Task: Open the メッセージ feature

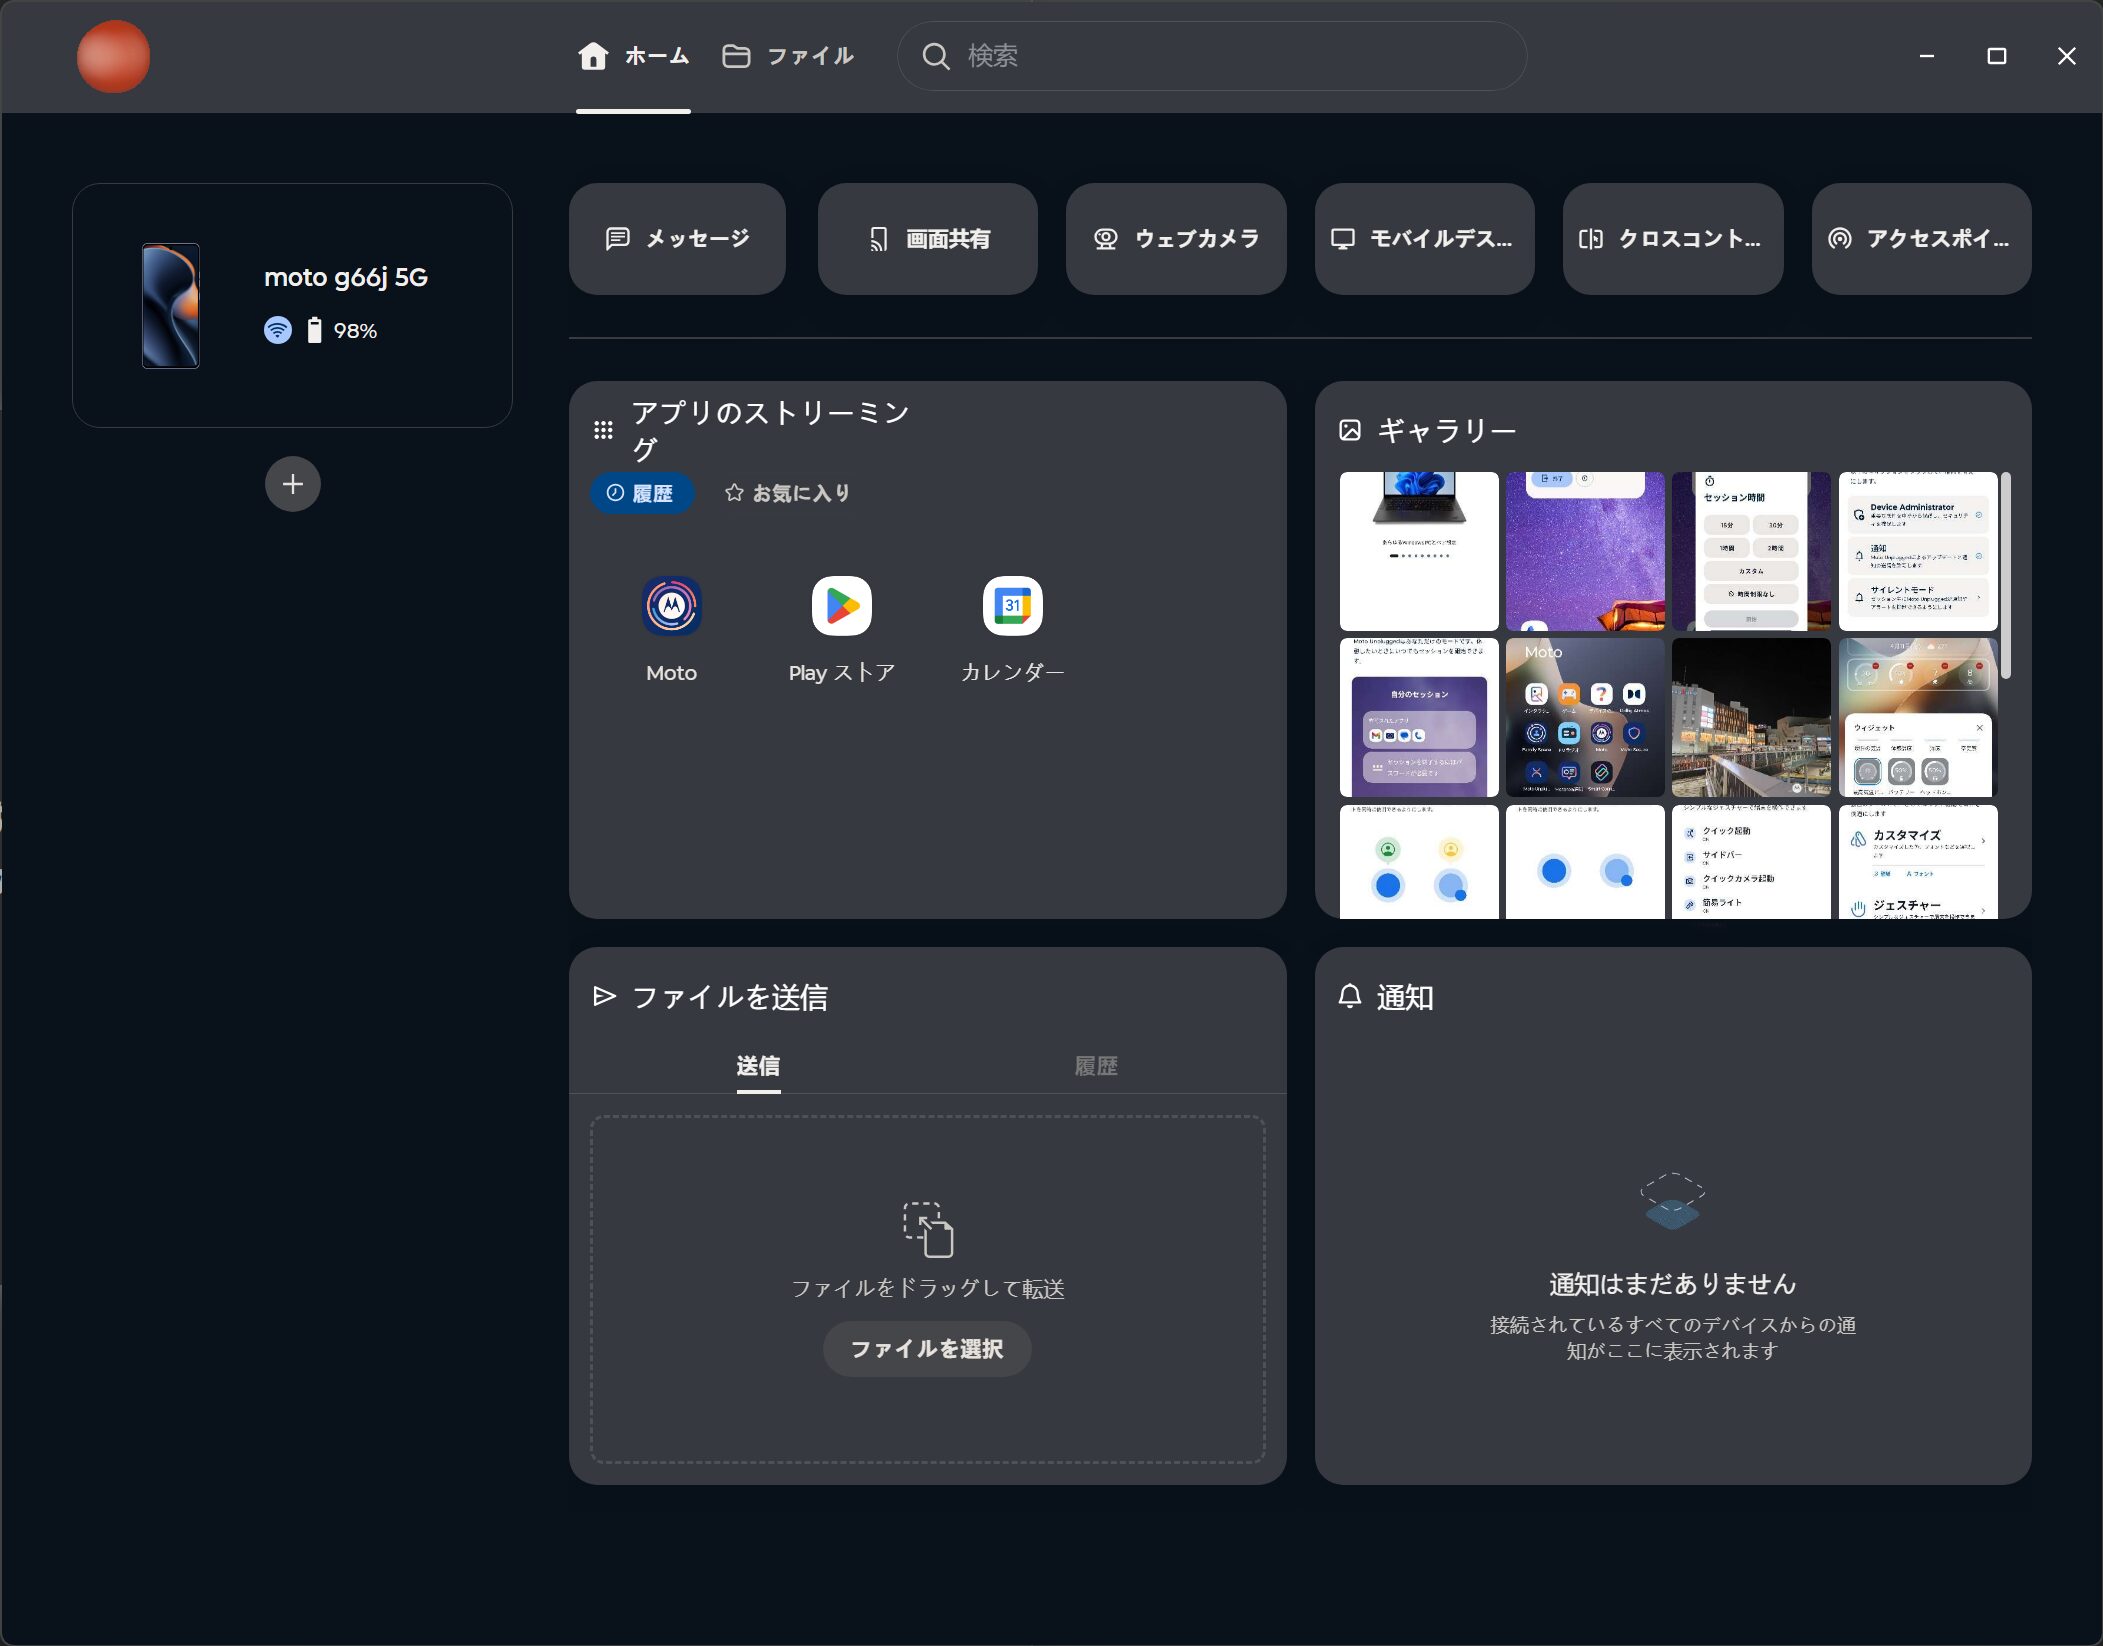Action: (677, 239)
